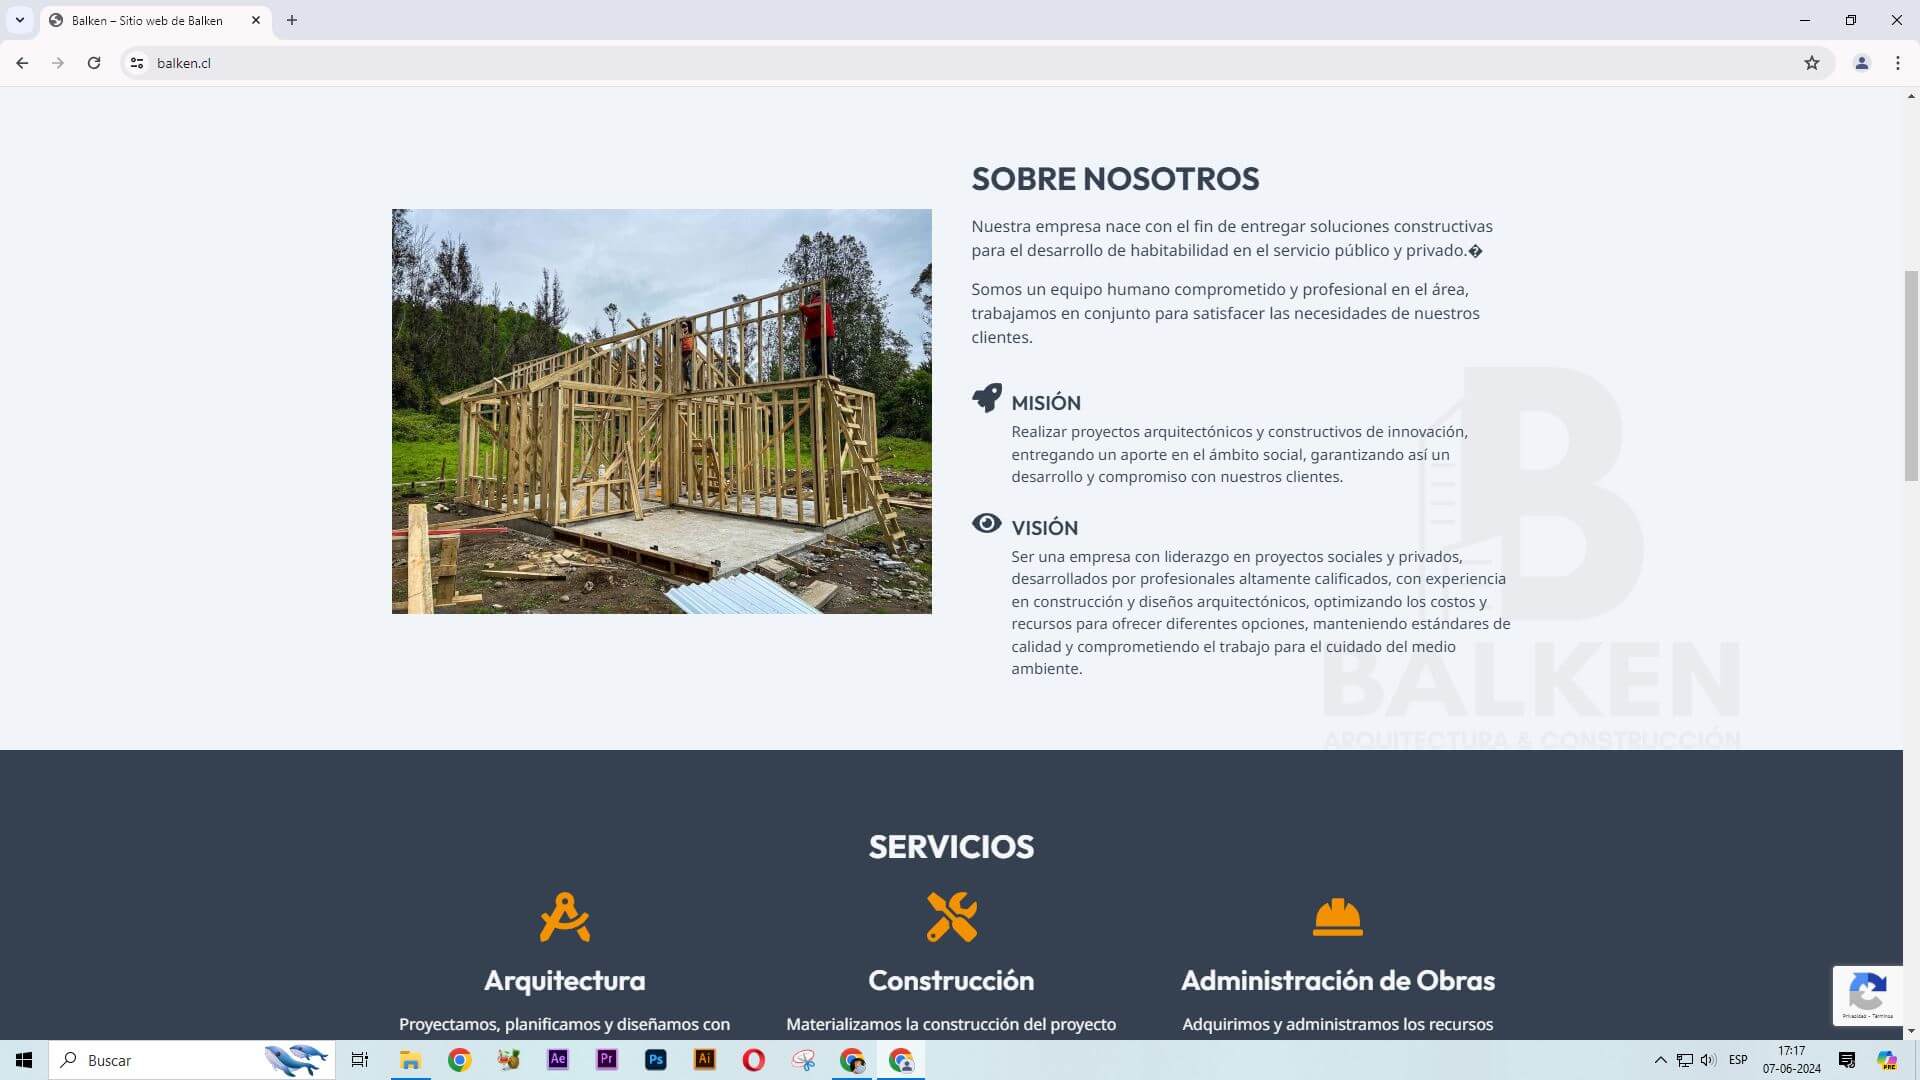Open the Opera browser taskbar icon
The width and height of the screenshot is (1920, 1080).
(x=754, y=1060)
